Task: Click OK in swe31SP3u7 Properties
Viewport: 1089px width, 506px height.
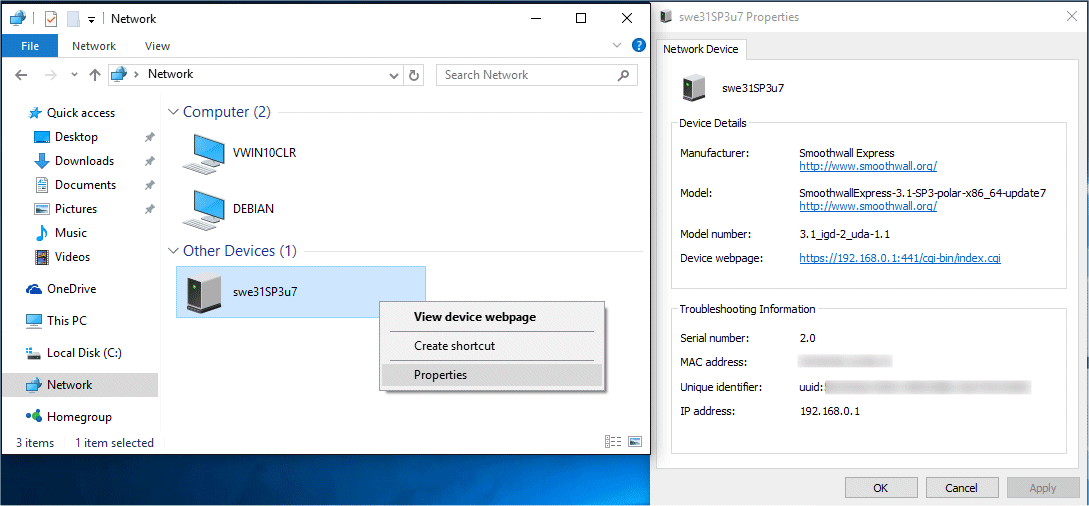Action: (881, 488)
